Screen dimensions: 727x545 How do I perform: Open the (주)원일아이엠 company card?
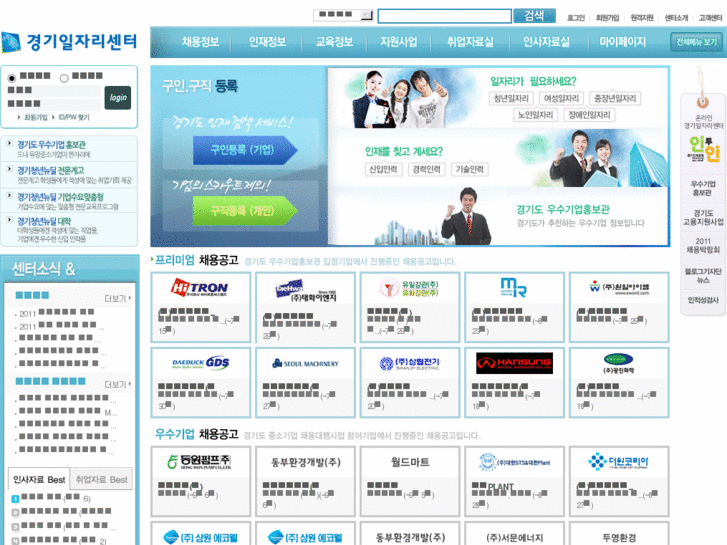point(619,308)
